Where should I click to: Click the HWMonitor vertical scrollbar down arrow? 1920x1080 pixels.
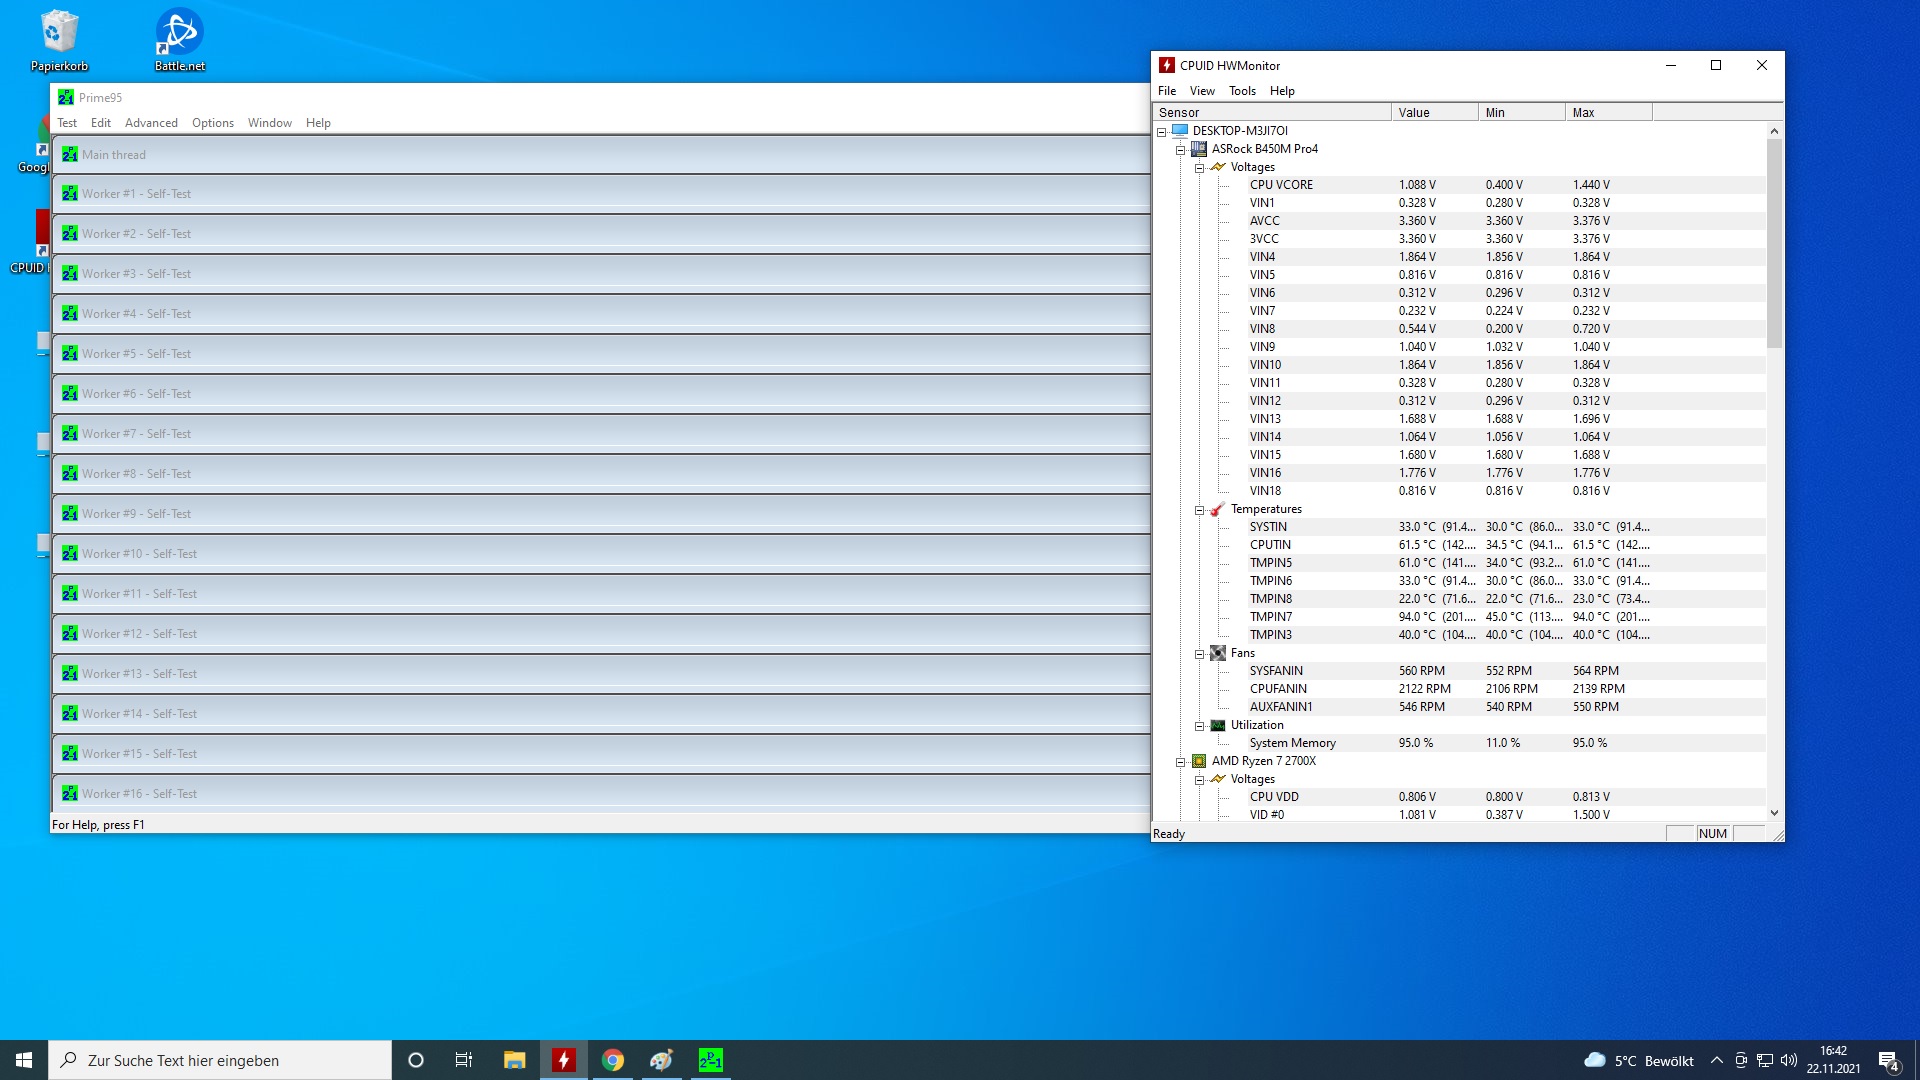pyautogui.click(x=1774, y=813)
